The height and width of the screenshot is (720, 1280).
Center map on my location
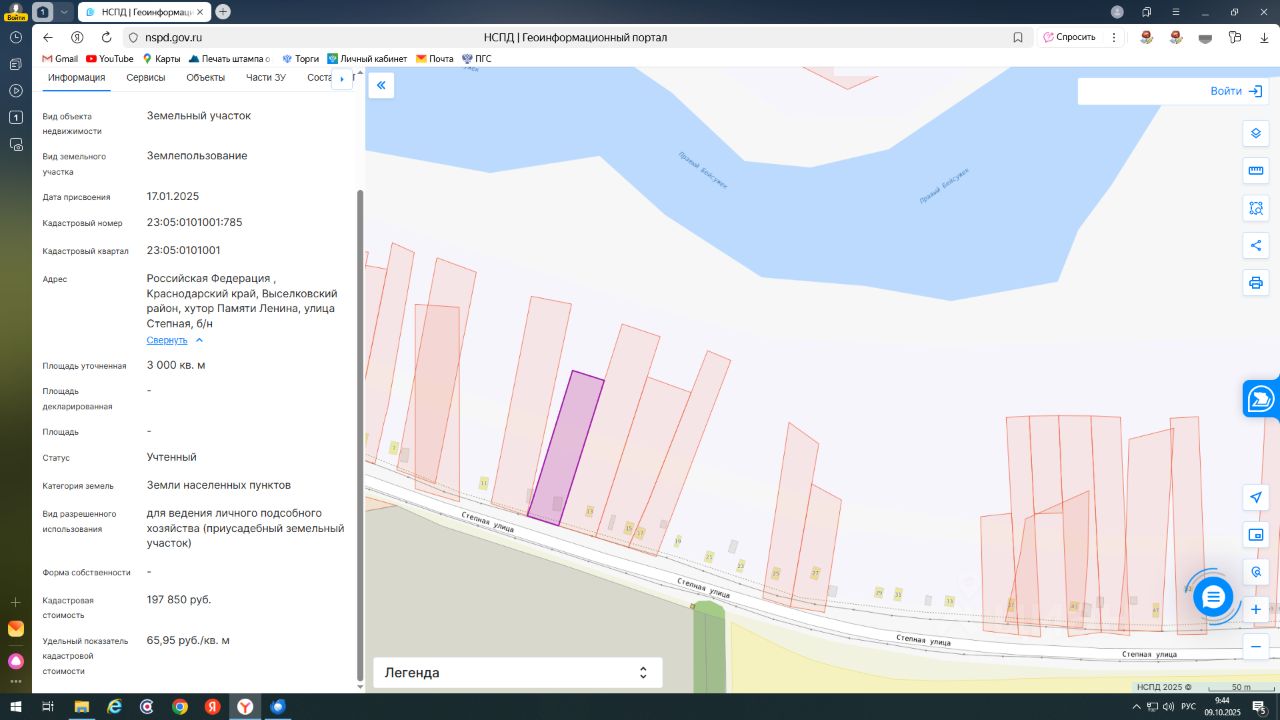tap(1256, 497)
